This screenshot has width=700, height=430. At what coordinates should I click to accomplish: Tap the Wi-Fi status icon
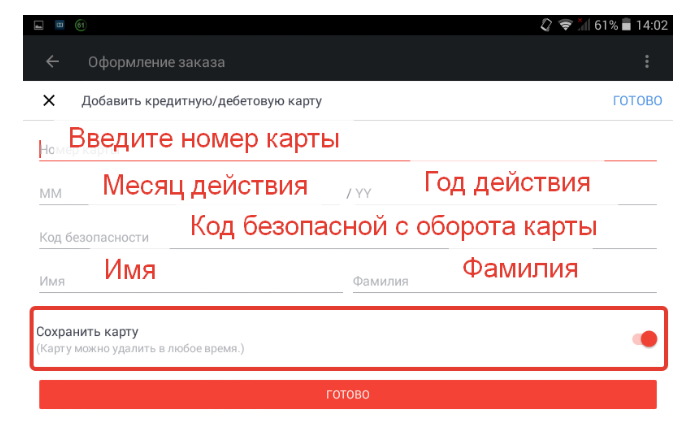(x=566, y=24)
